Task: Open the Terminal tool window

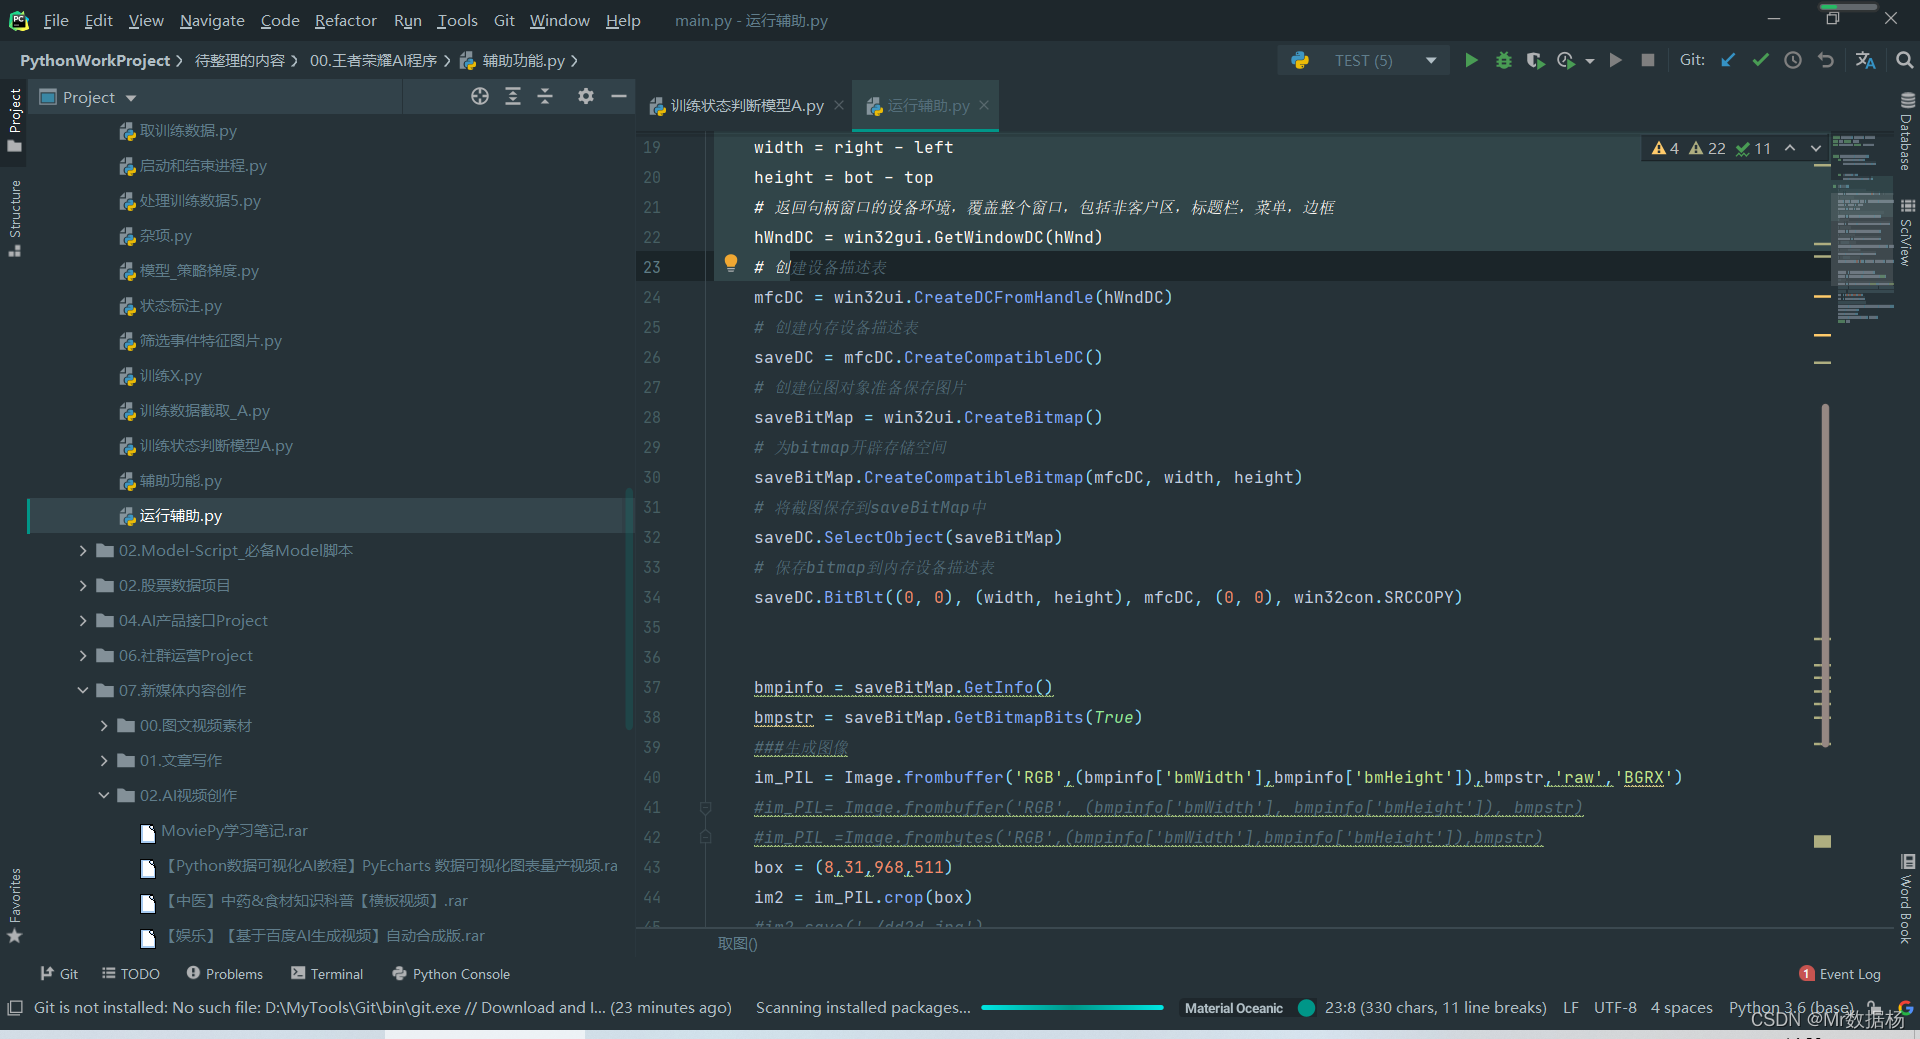Action: coord(327,973)
